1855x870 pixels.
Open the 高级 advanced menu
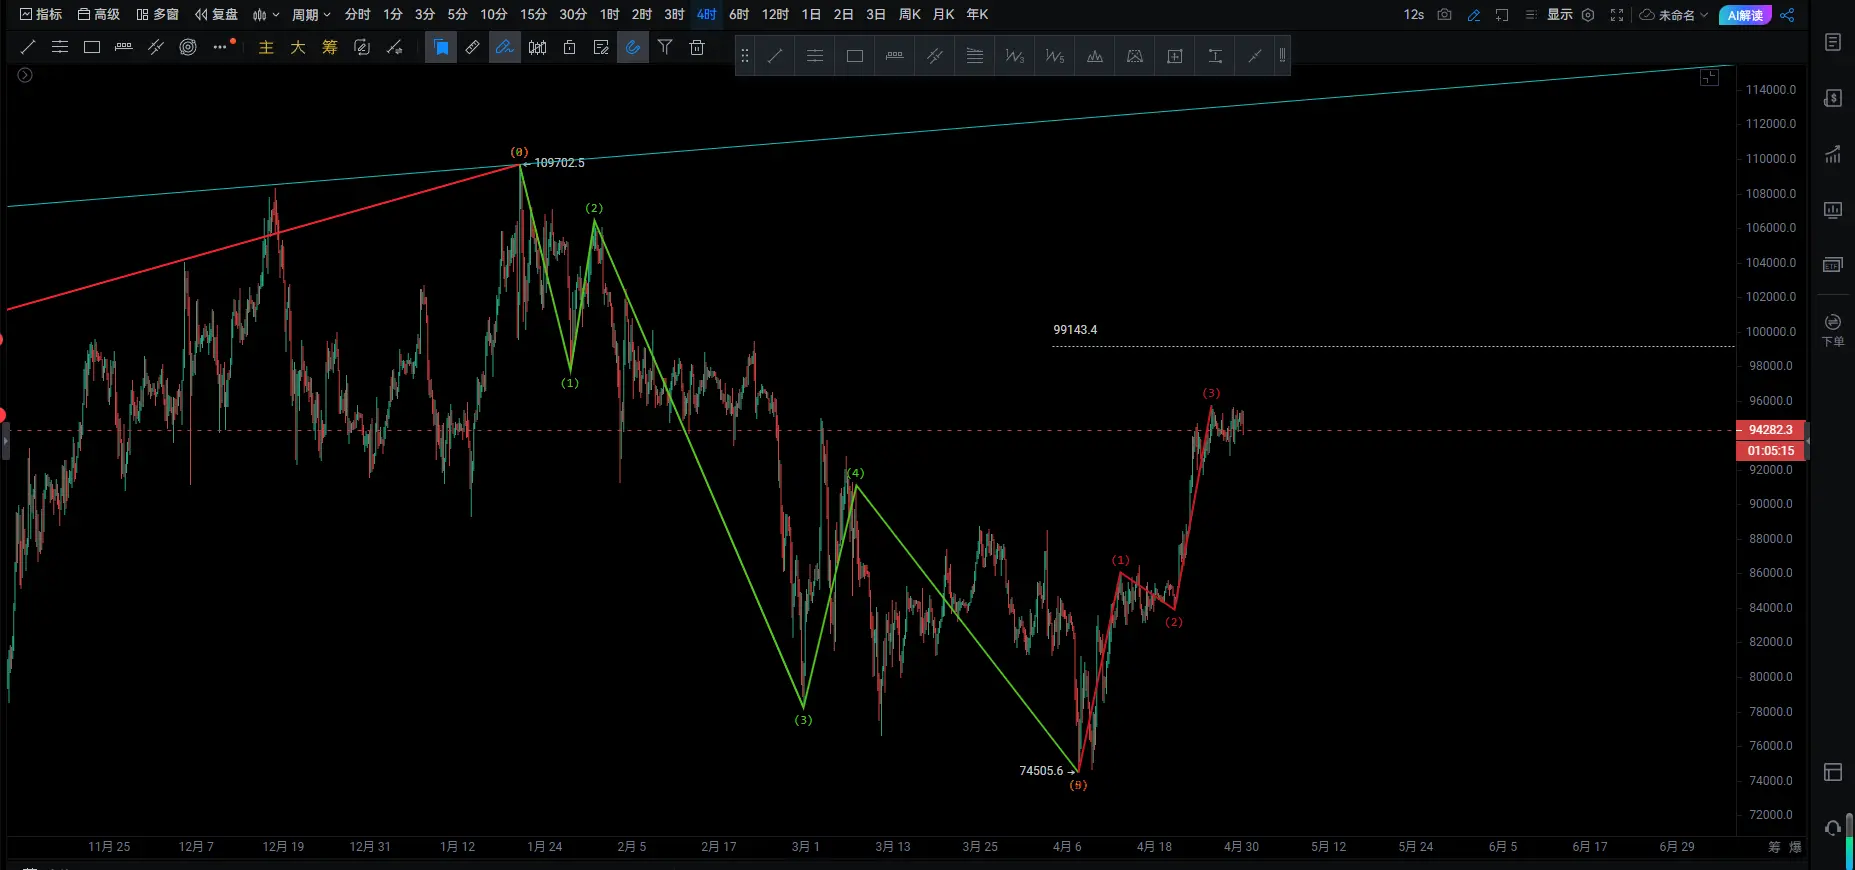point(99,14)
